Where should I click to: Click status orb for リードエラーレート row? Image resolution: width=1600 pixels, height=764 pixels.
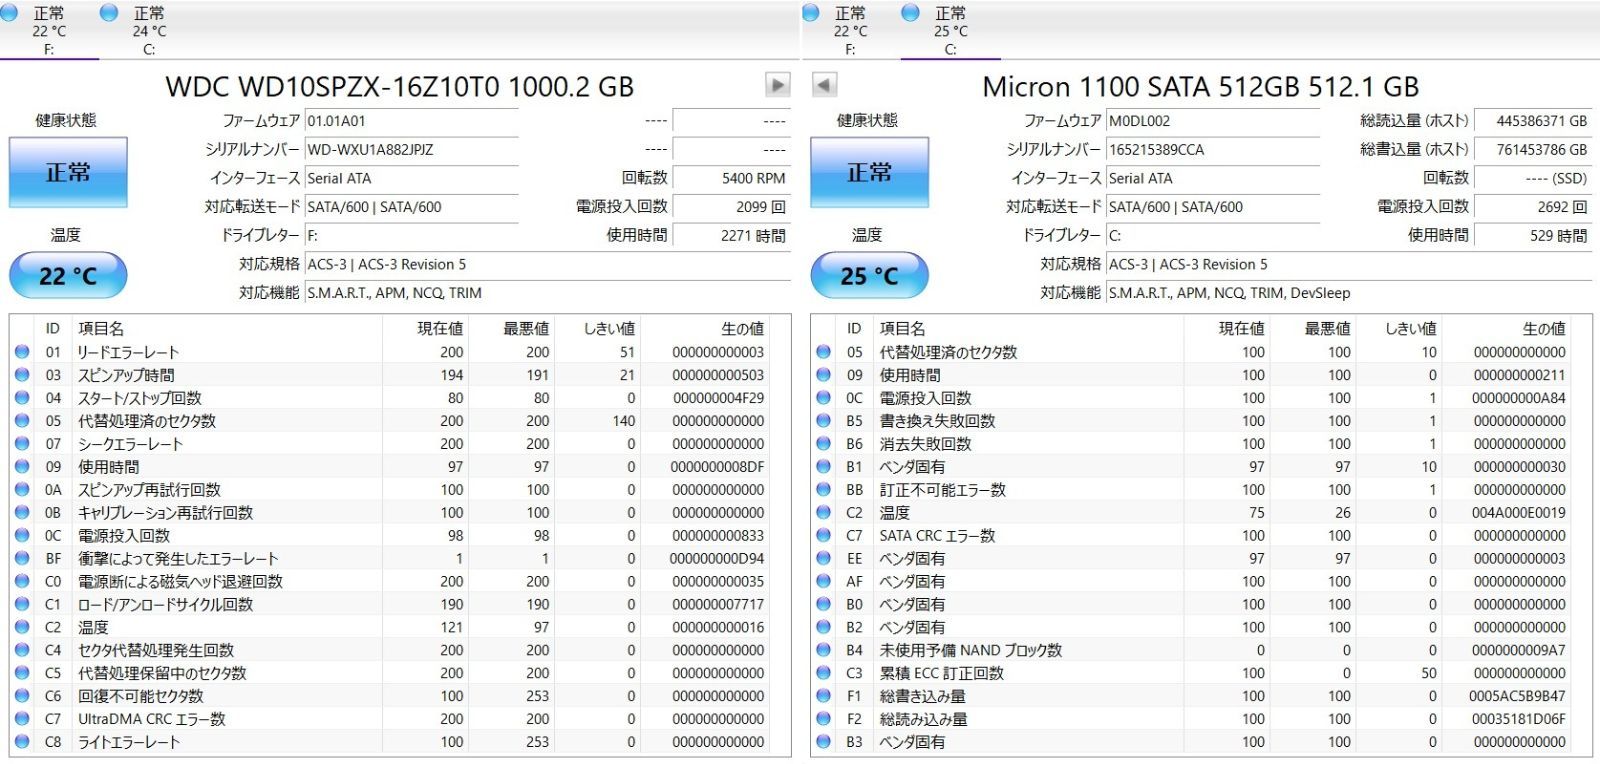point(22,352)
